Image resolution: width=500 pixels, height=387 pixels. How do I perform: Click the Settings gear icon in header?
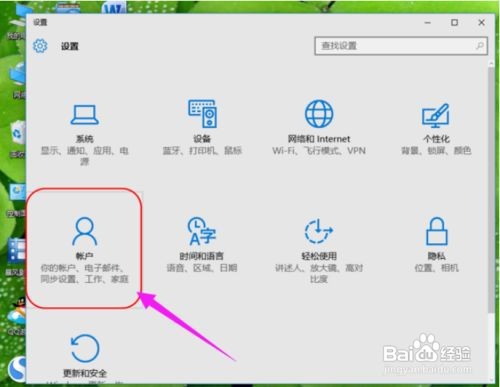[x=40, y=46]
